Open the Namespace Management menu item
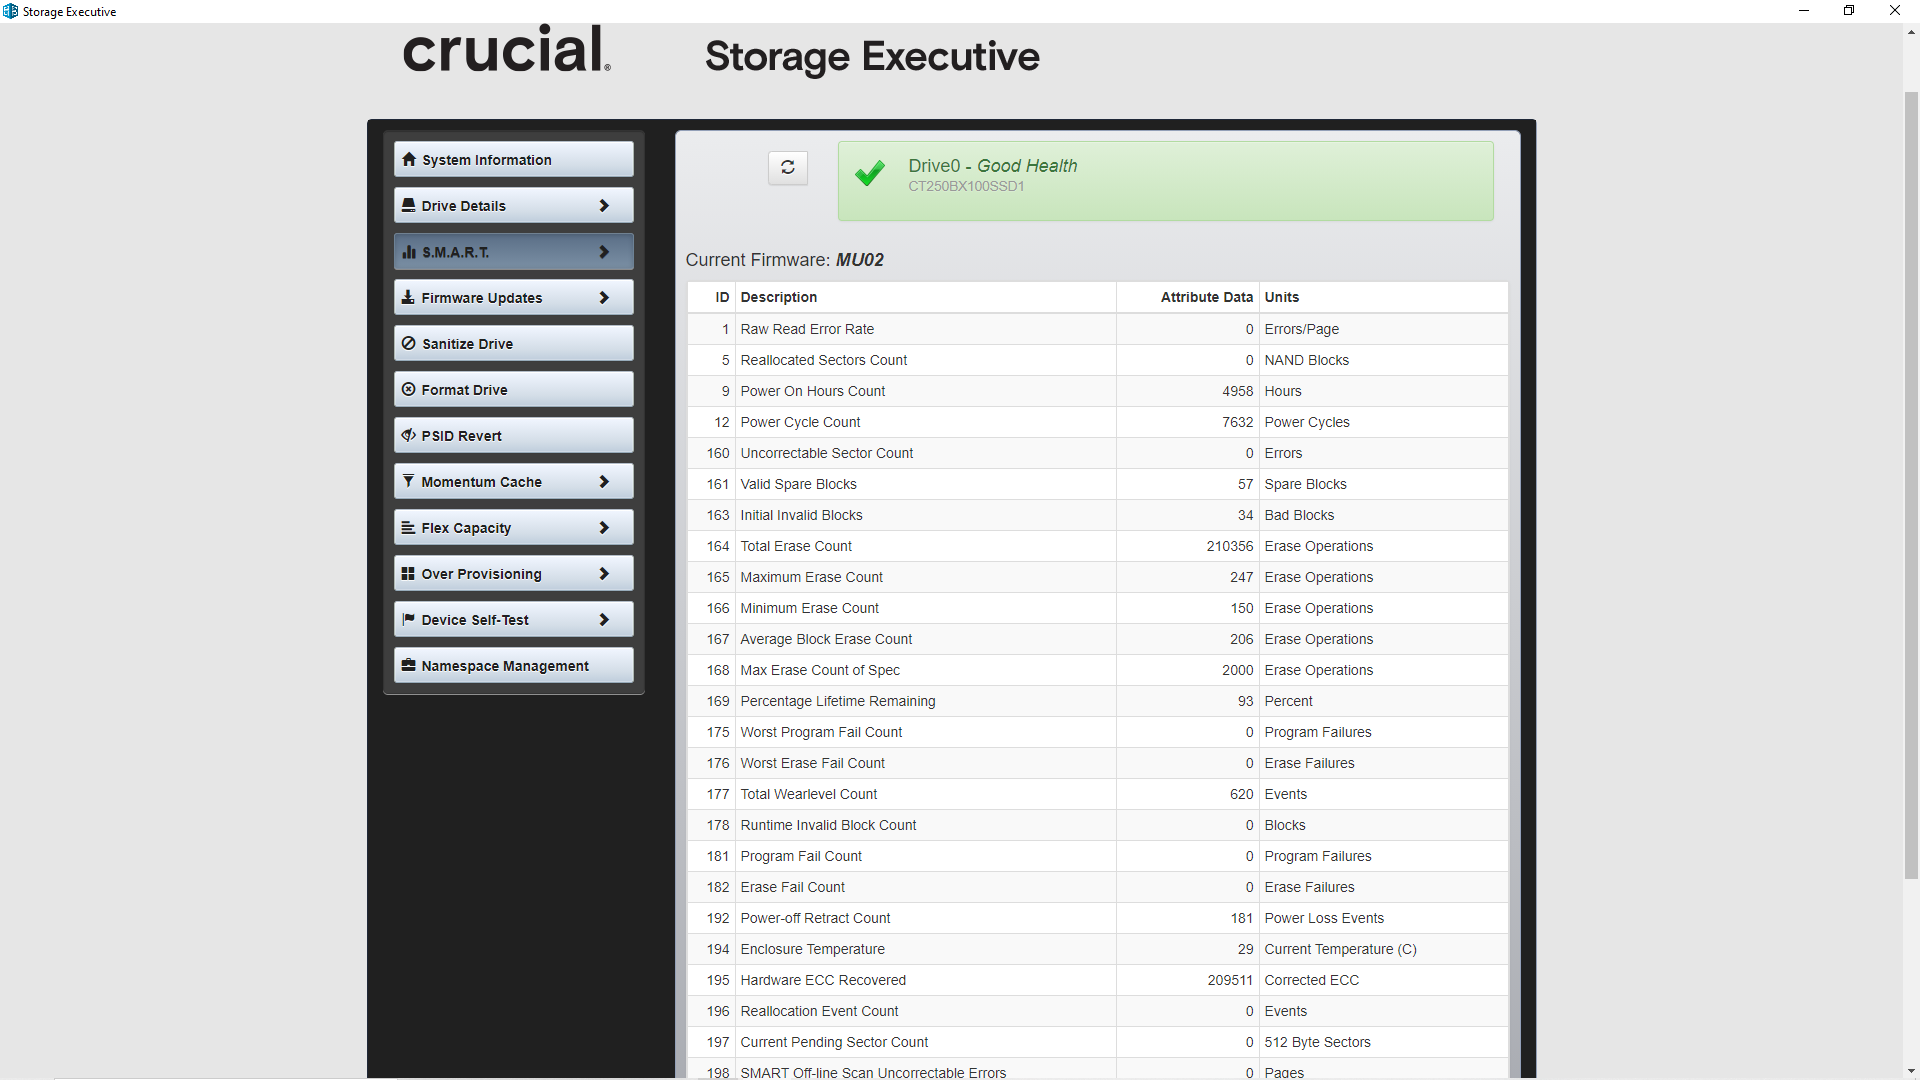Viewport: 1920px width, 1080px height. coord(514,666)
